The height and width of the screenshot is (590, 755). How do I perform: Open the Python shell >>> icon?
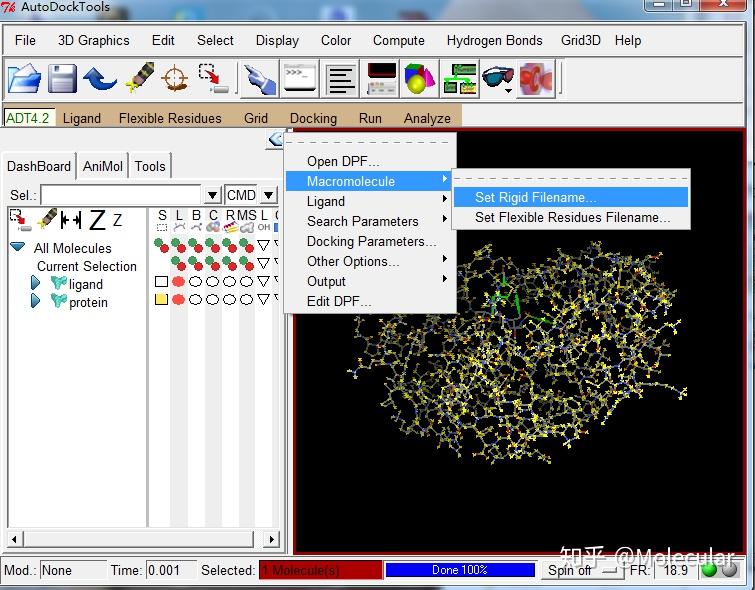[x=299, y=79]
